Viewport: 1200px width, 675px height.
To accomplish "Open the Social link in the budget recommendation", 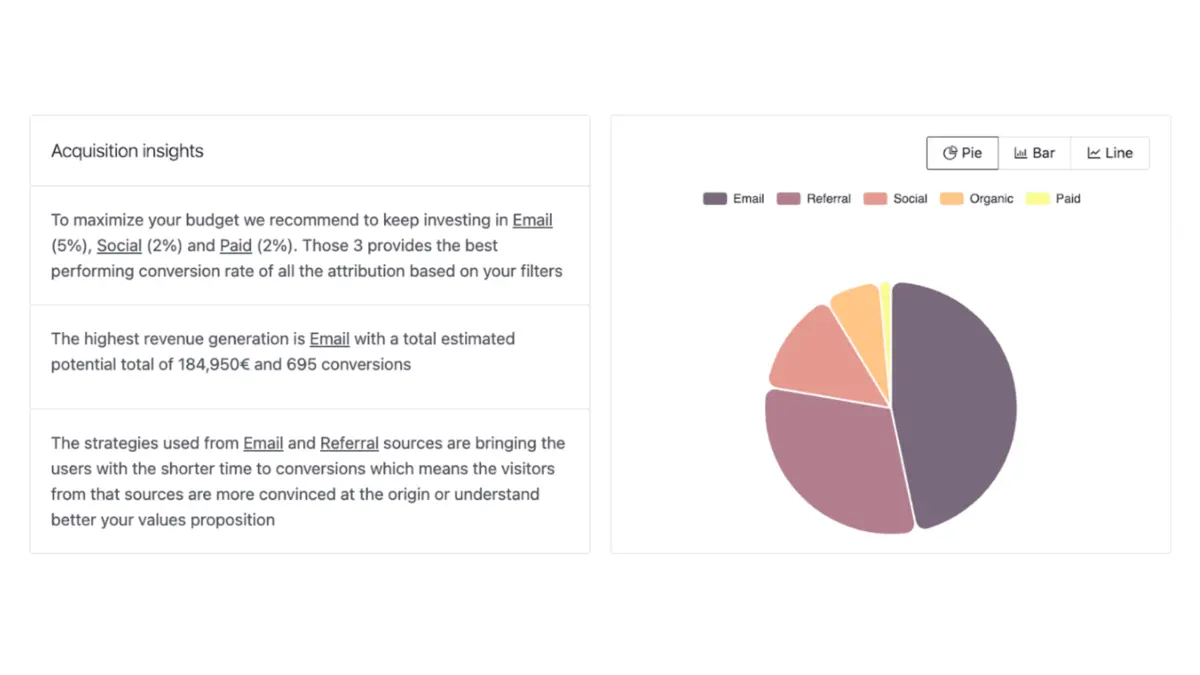I will (x=119, y=245).
